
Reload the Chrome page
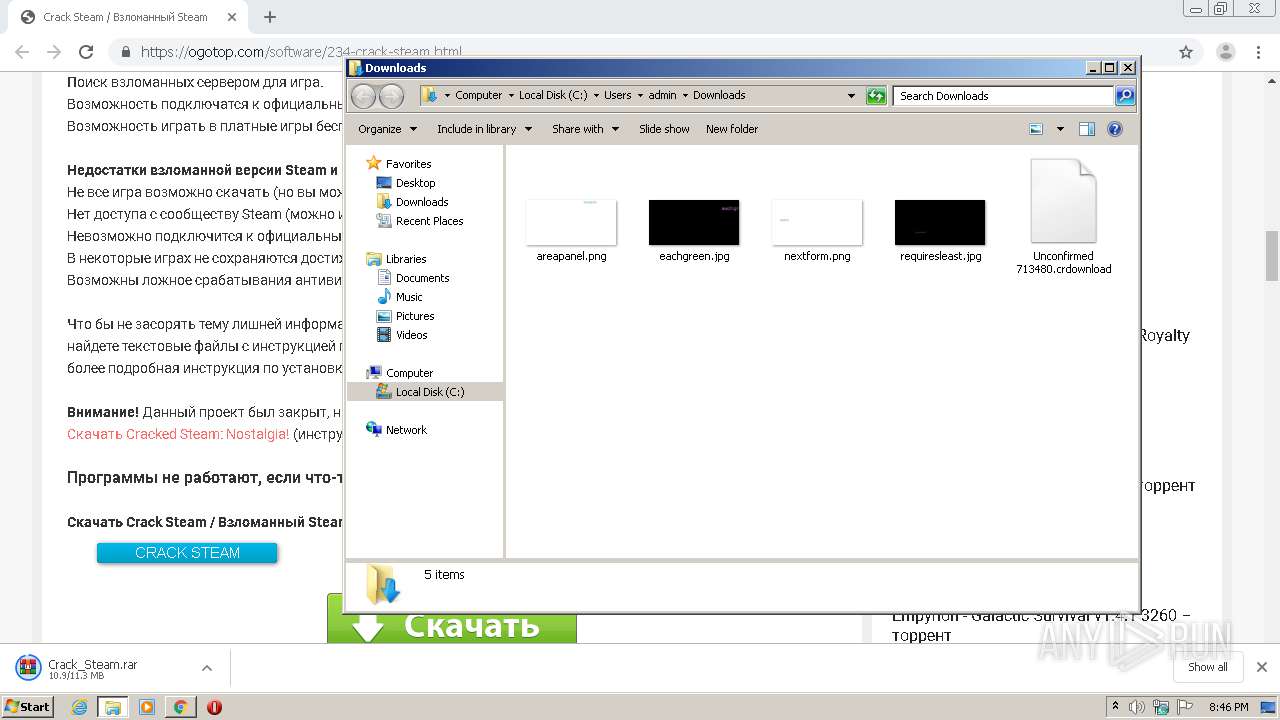point(86,52)
